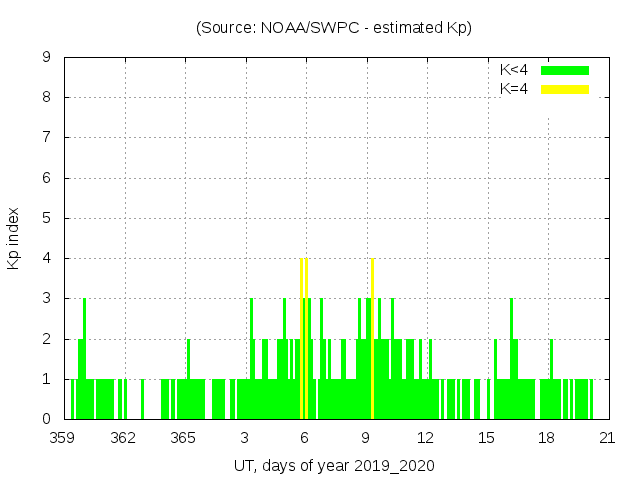Select the K<4 legend text label
Screen dimensions: 640x480
[513, 70]
